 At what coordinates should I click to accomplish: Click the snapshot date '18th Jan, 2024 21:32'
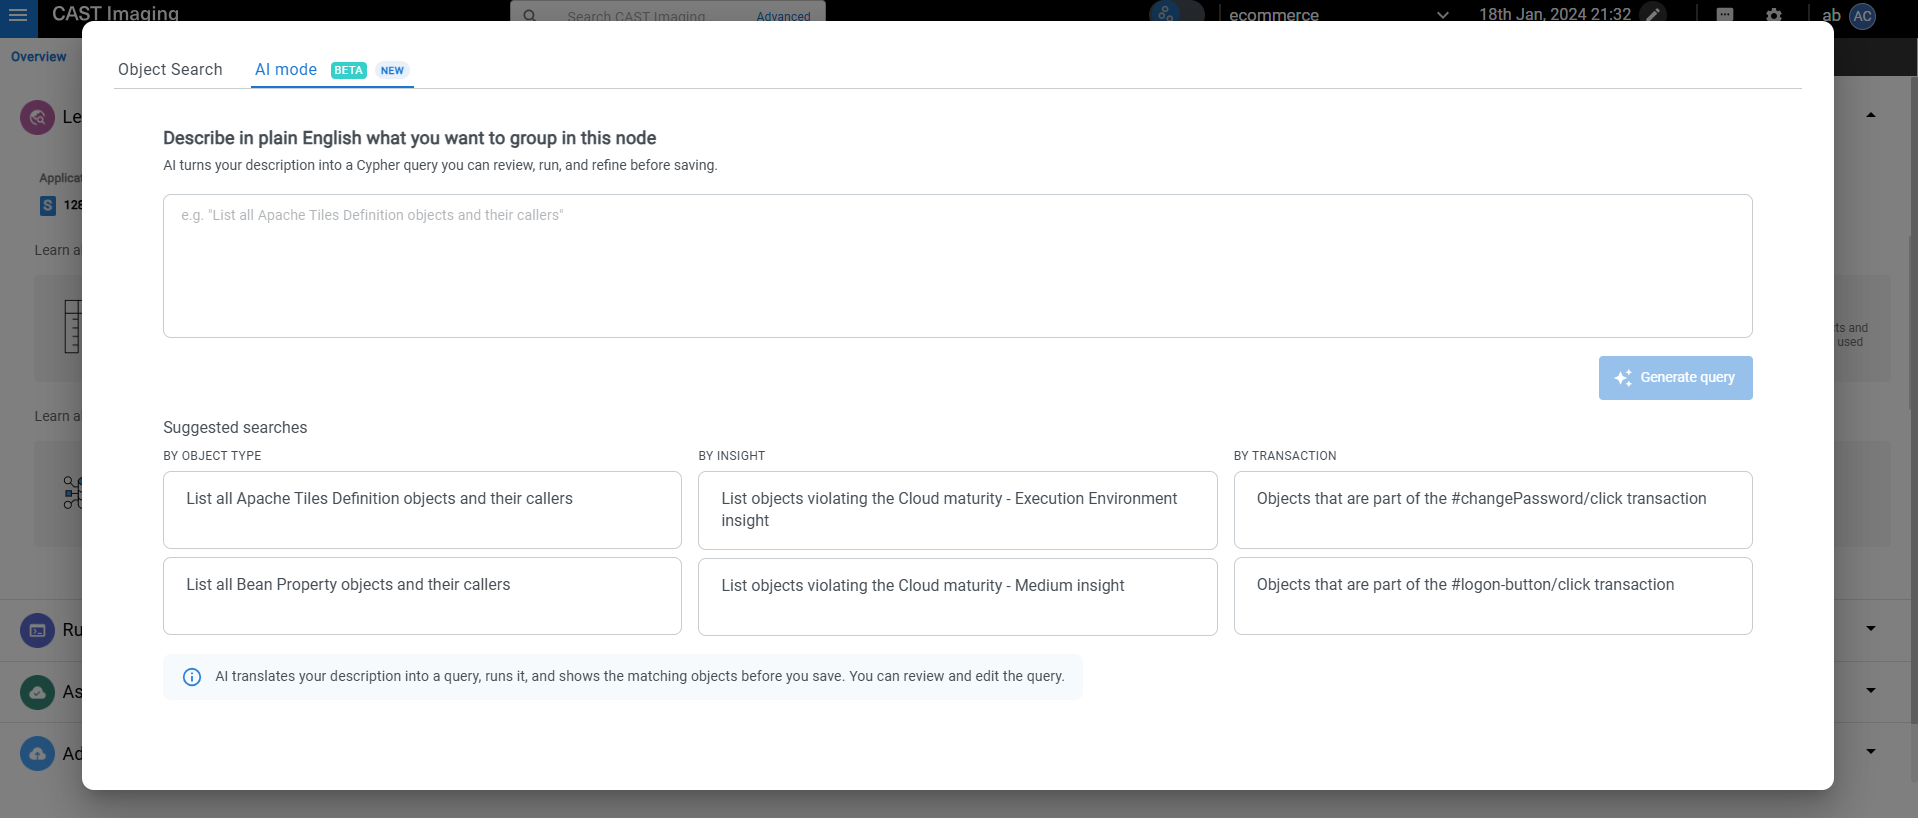point(1555,15)
